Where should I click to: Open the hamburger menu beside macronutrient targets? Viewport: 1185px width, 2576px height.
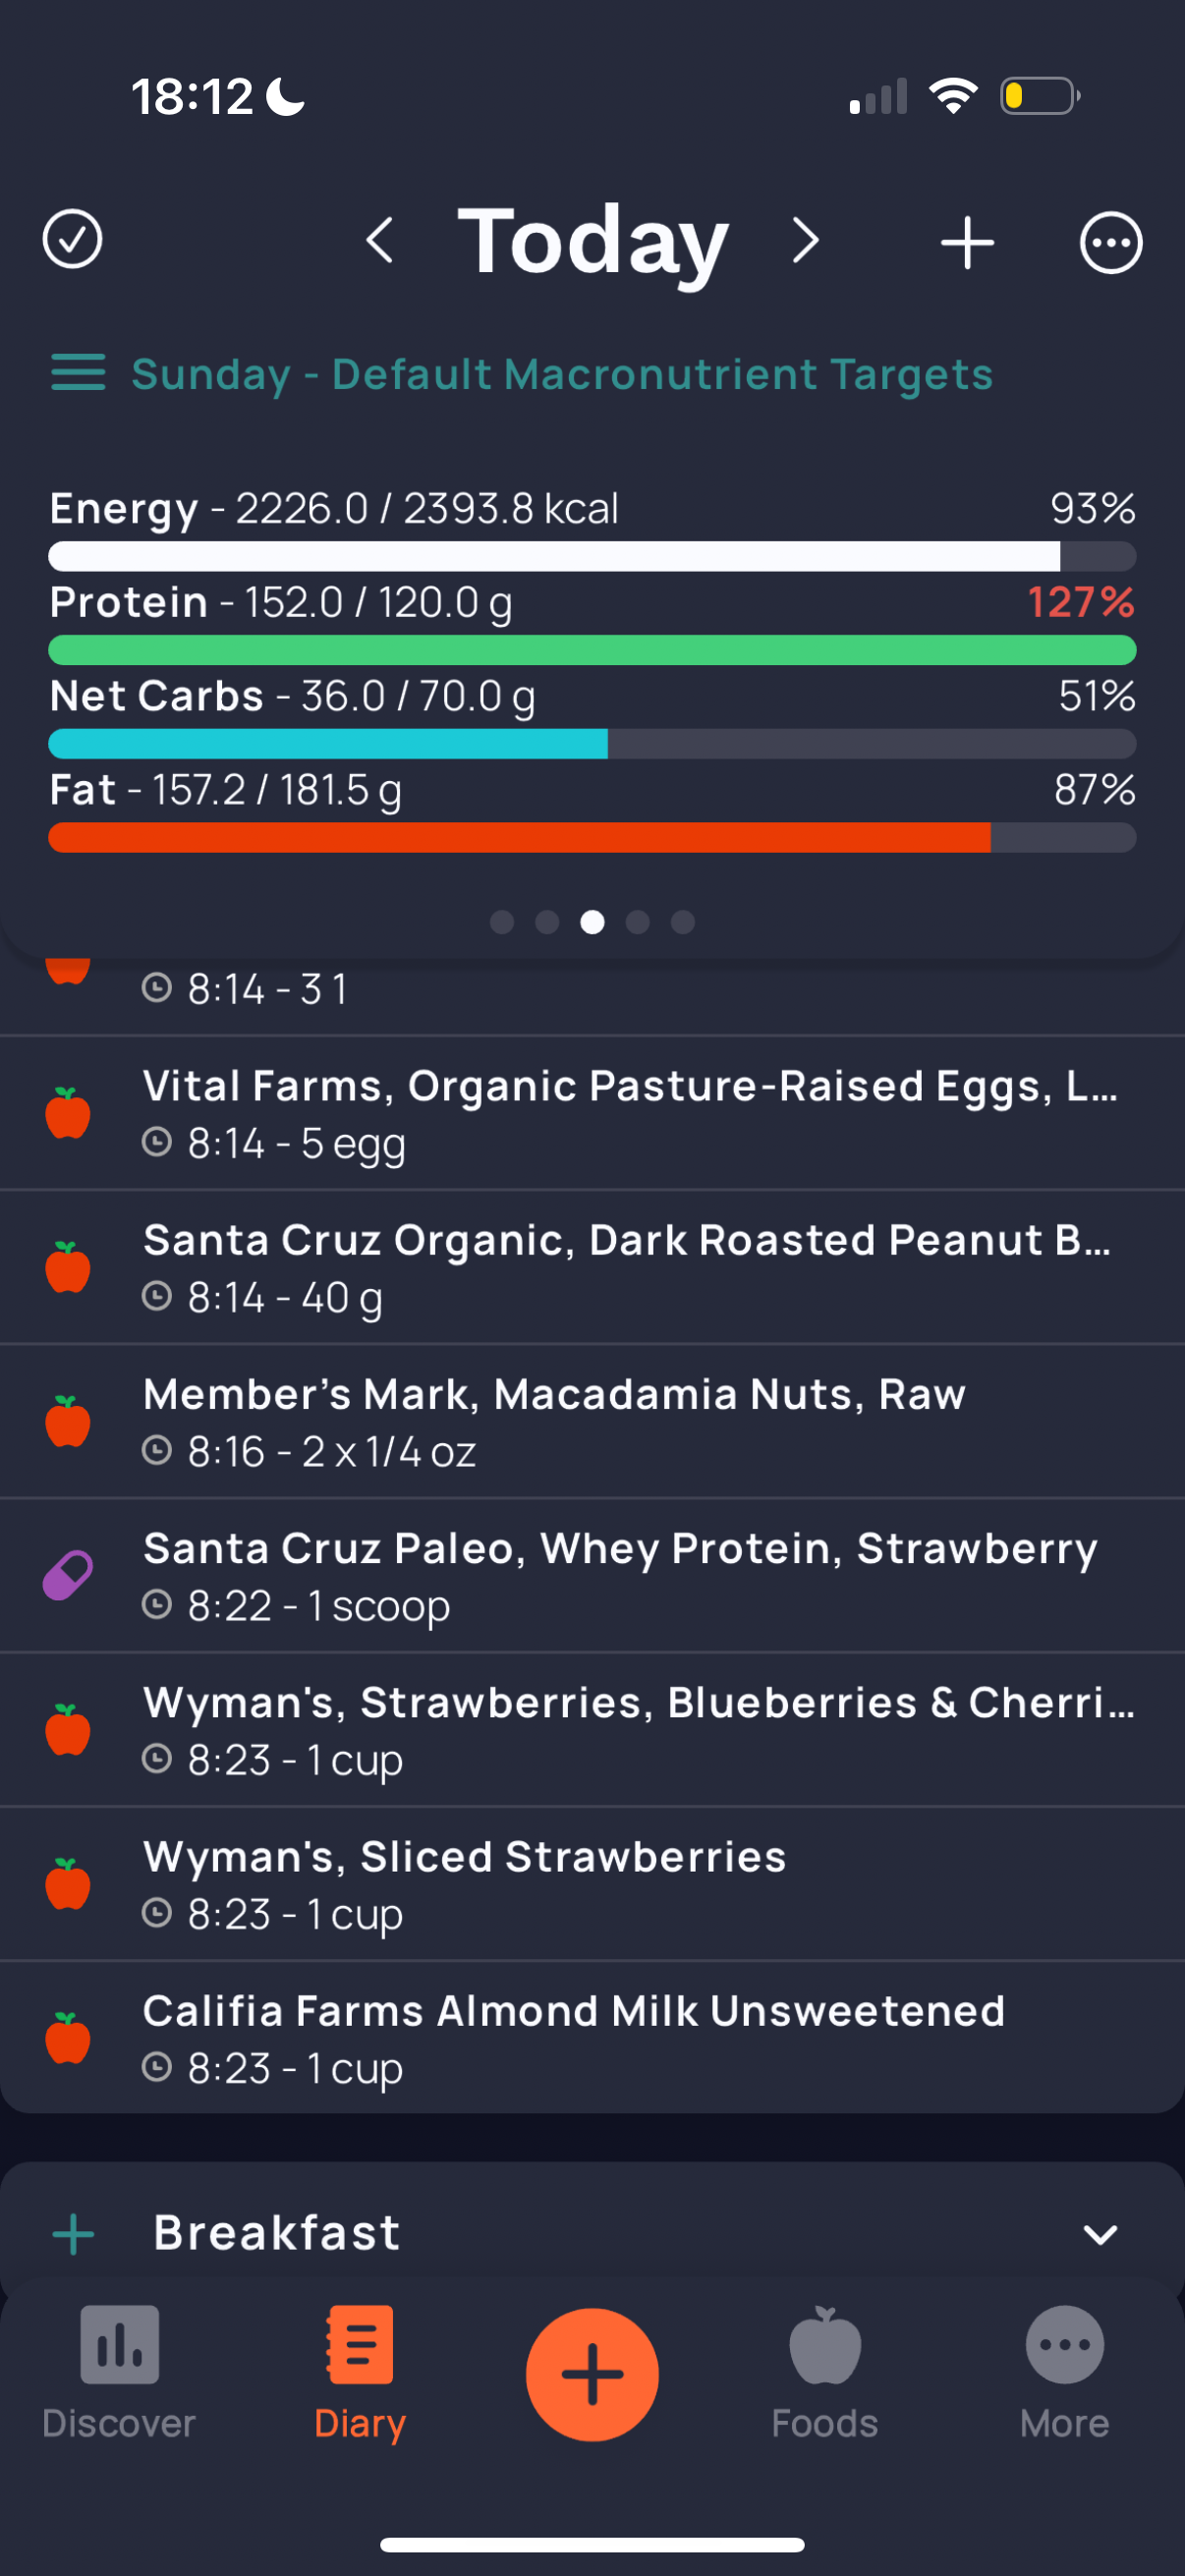pyautogui.click(x=78, y=373)
